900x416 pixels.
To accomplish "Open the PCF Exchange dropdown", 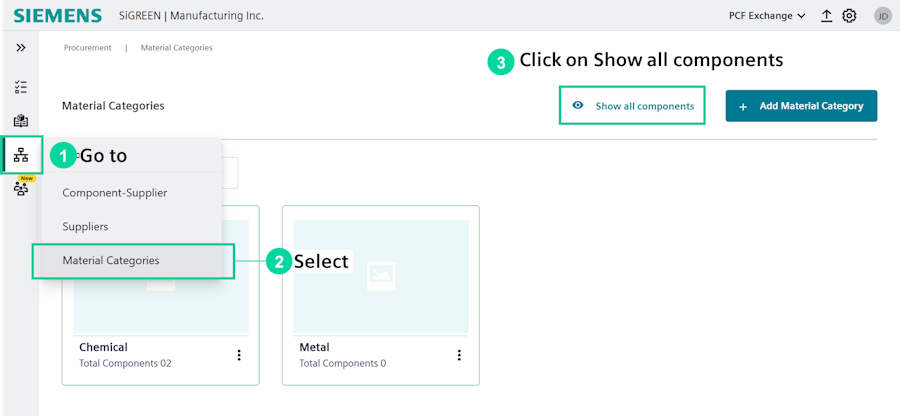I will [767, 16].
